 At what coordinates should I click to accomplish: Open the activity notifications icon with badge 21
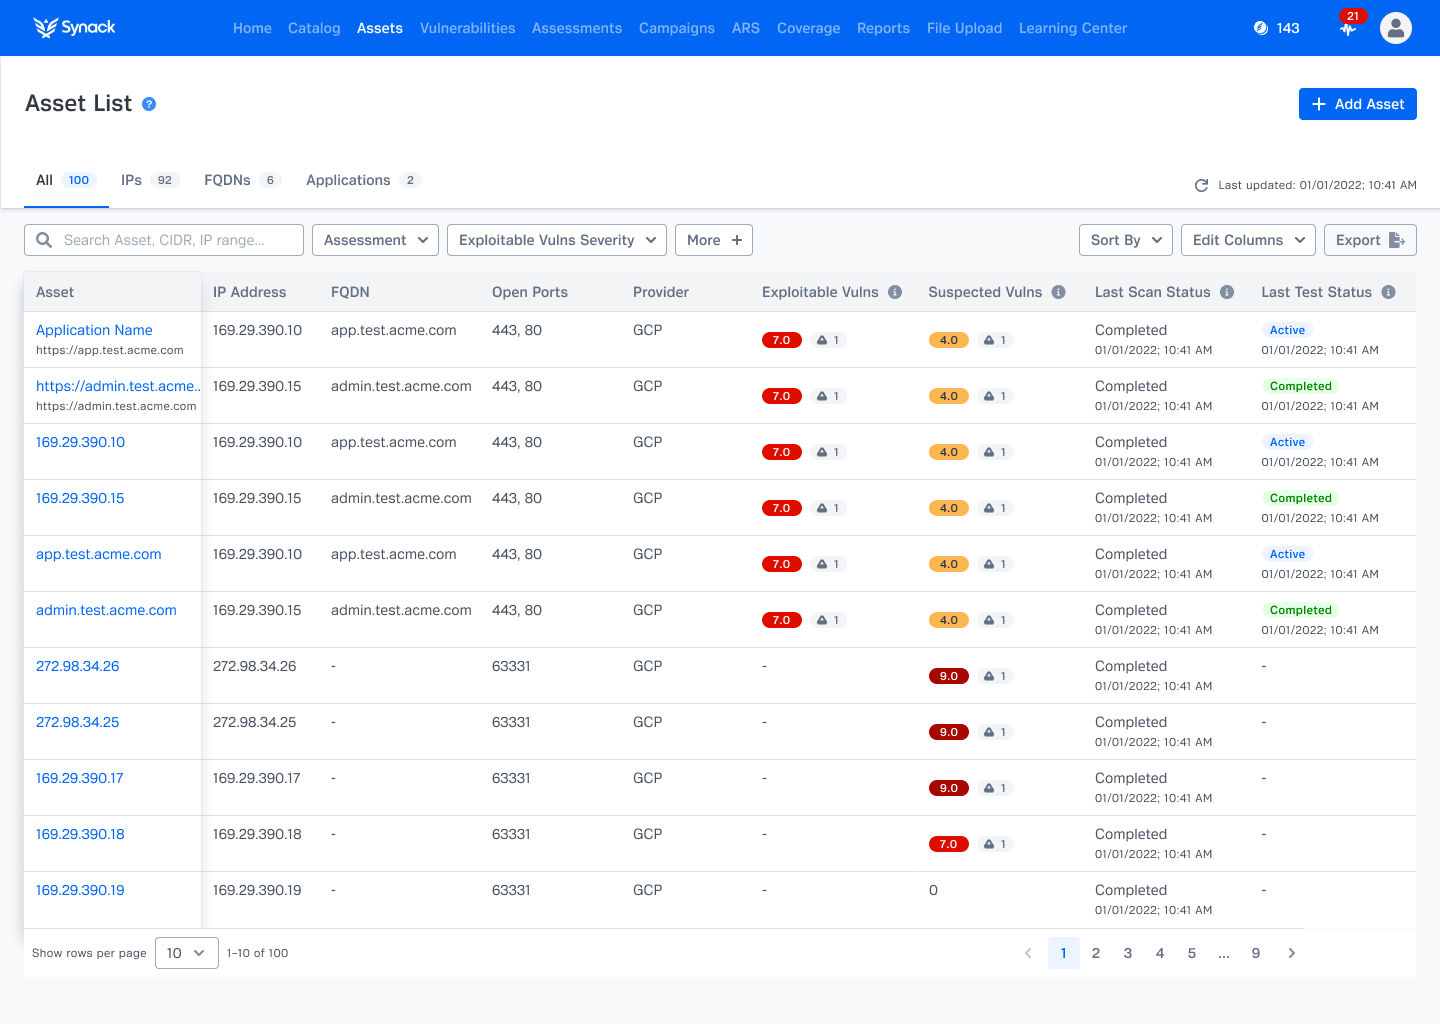coord(1348,28)
